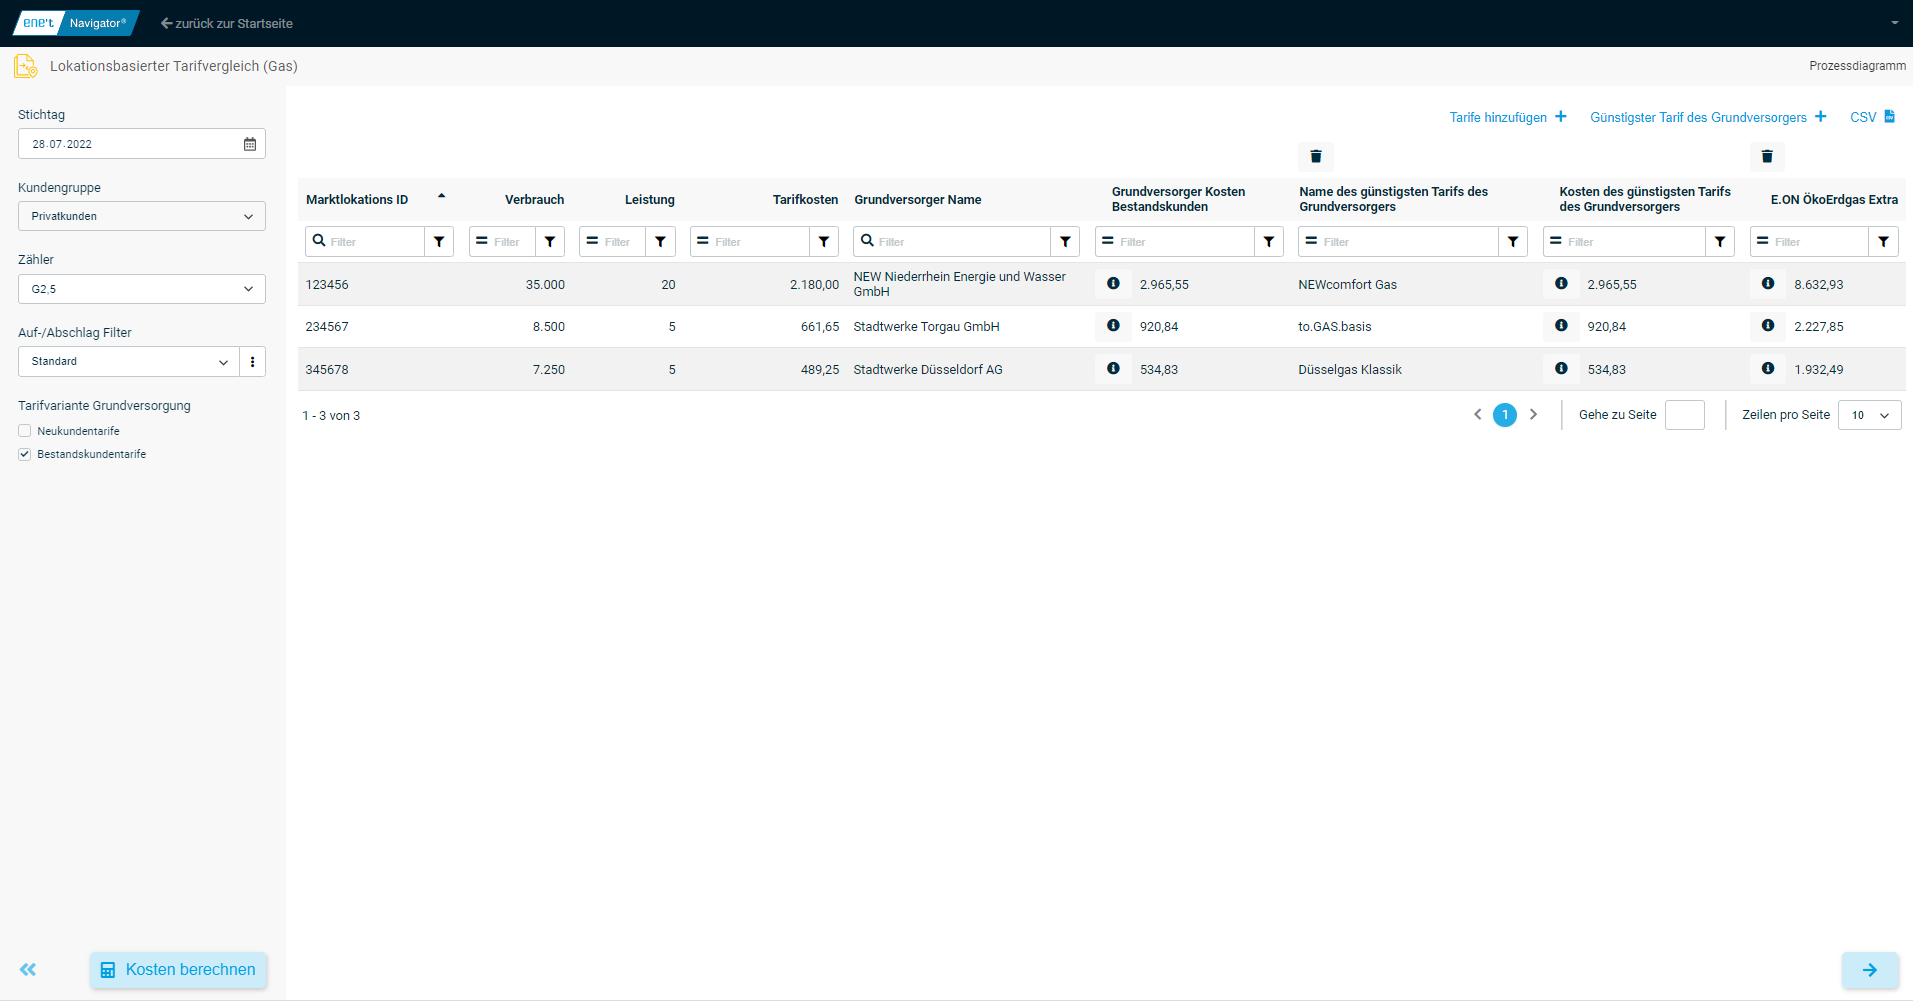Click filter funnel for Grundversorger Name column

1065,241
